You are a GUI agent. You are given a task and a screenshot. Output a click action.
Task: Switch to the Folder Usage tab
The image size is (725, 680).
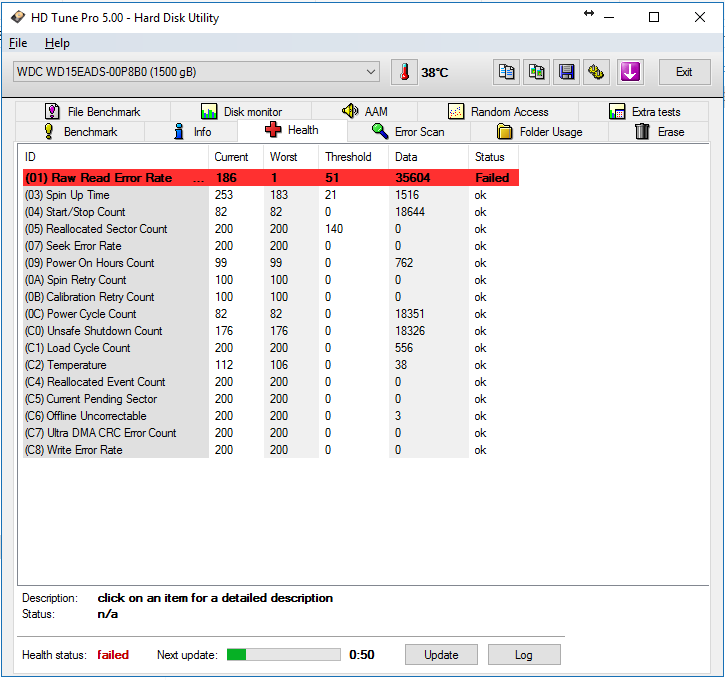pos(539,132)
